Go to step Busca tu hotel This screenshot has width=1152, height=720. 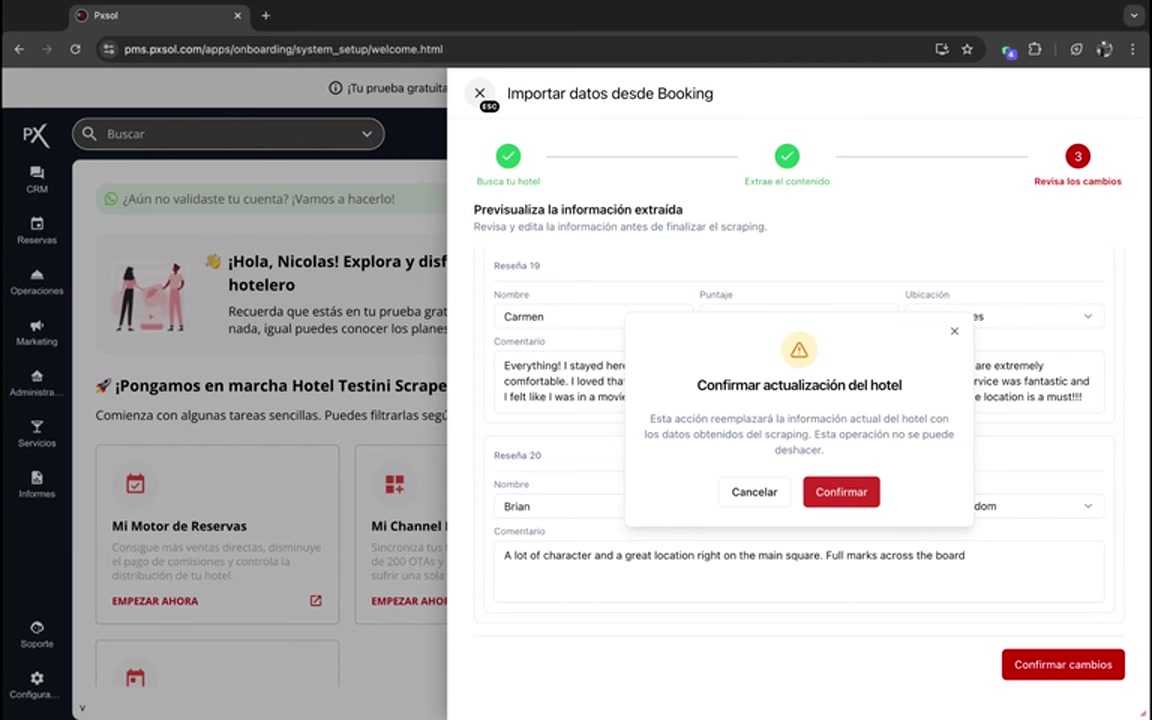(508, 157)
